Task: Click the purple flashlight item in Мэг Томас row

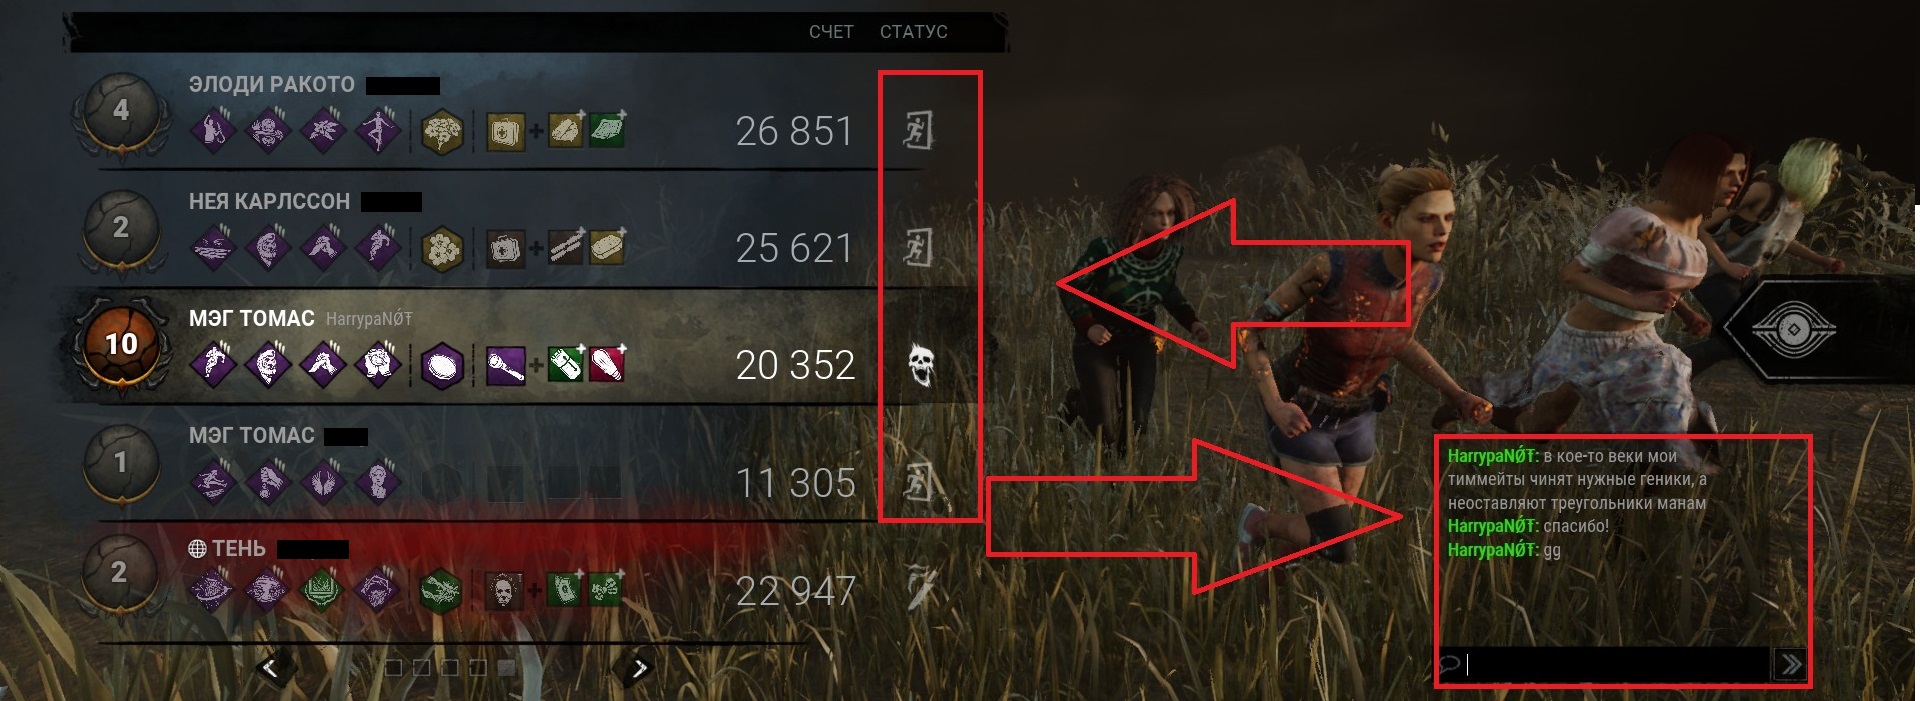Action: 505,365
